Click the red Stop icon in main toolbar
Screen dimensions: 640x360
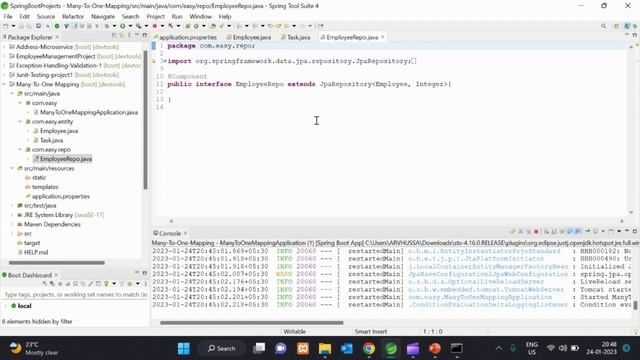coord(155,26)
